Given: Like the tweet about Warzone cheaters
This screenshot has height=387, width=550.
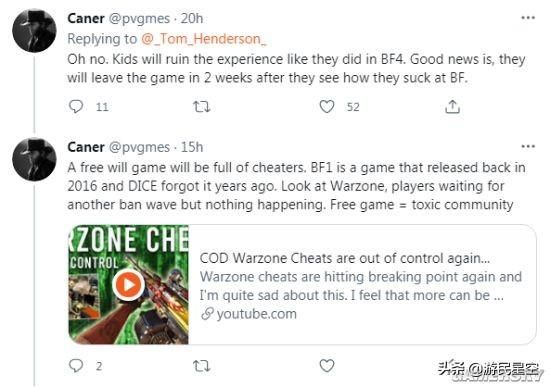Looking at the screenshot, I should click(x=327, y=366).
